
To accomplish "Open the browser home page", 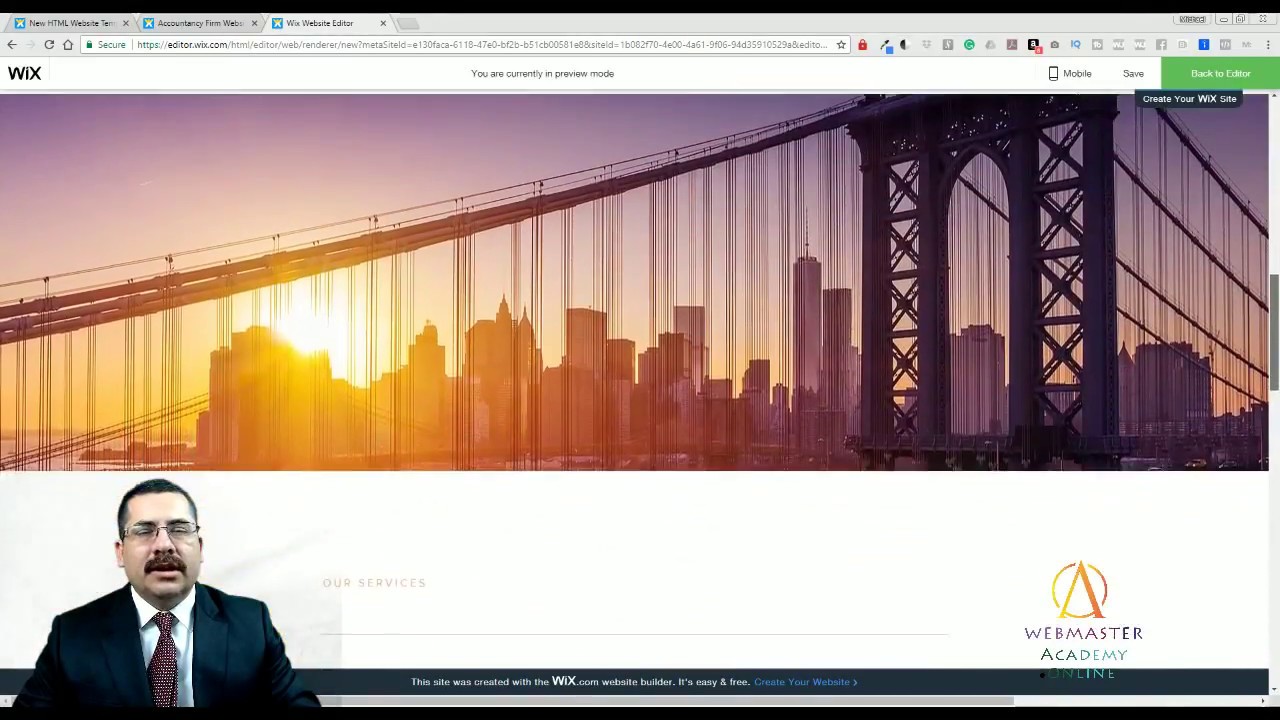I will (x=68, y=45).
